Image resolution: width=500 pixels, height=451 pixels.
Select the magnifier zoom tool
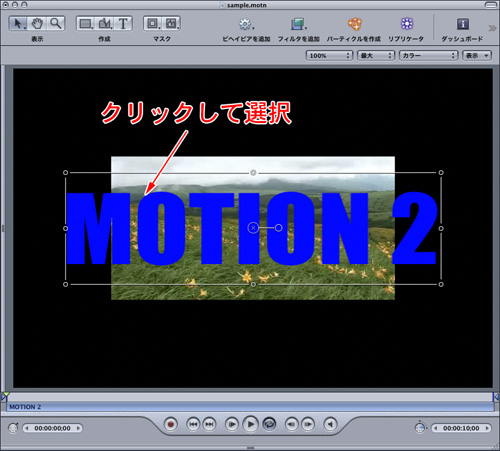coord(55,24)
